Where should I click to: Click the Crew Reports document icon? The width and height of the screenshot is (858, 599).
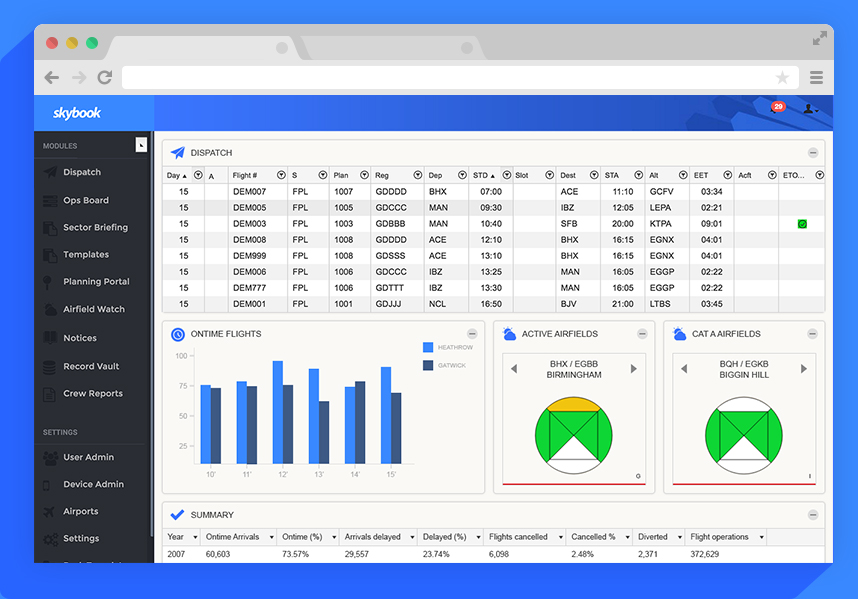[x=49, y=394]
